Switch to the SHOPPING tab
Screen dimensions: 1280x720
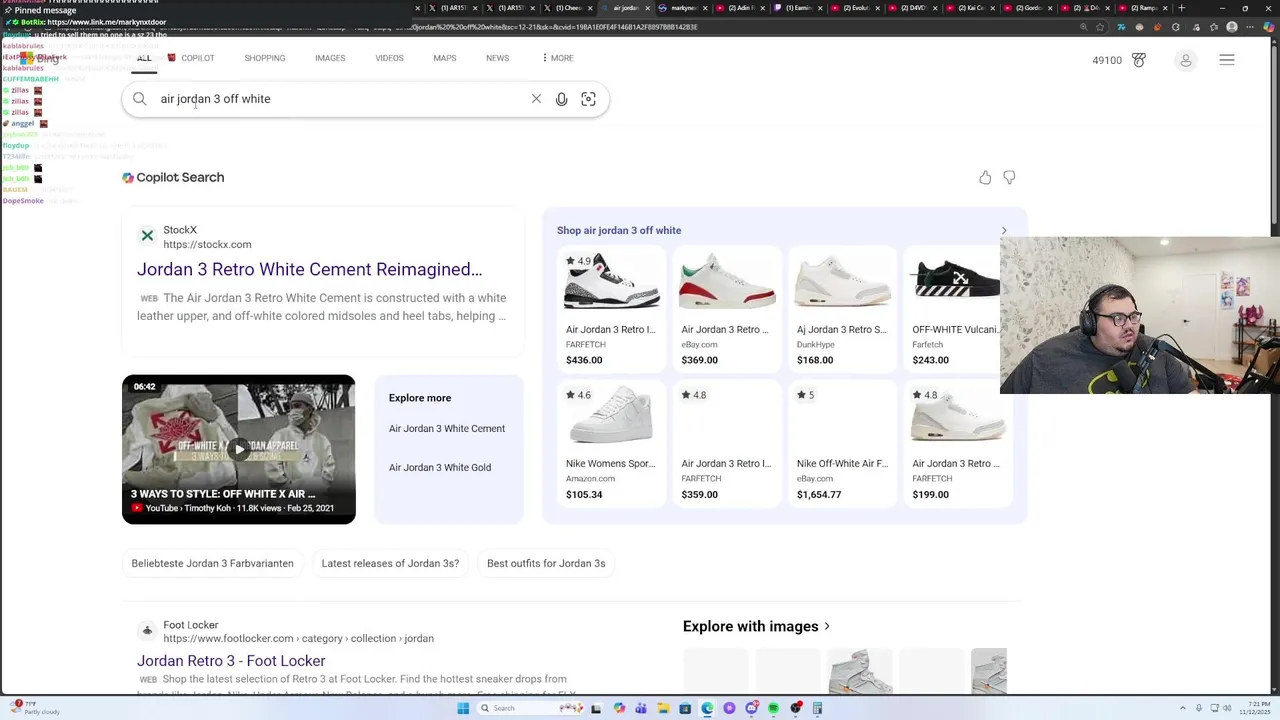[x=265, y=58]
